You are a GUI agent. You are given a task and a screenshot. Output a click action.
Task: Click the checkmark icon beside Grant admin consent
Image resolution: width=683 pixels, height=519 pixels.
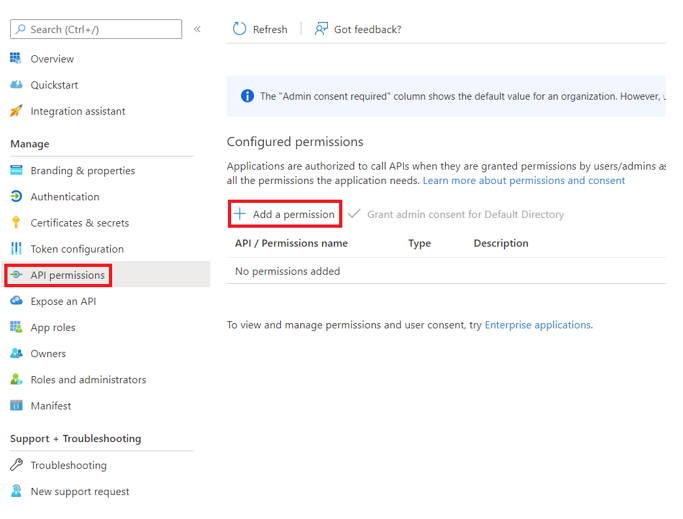coord(354,214)
